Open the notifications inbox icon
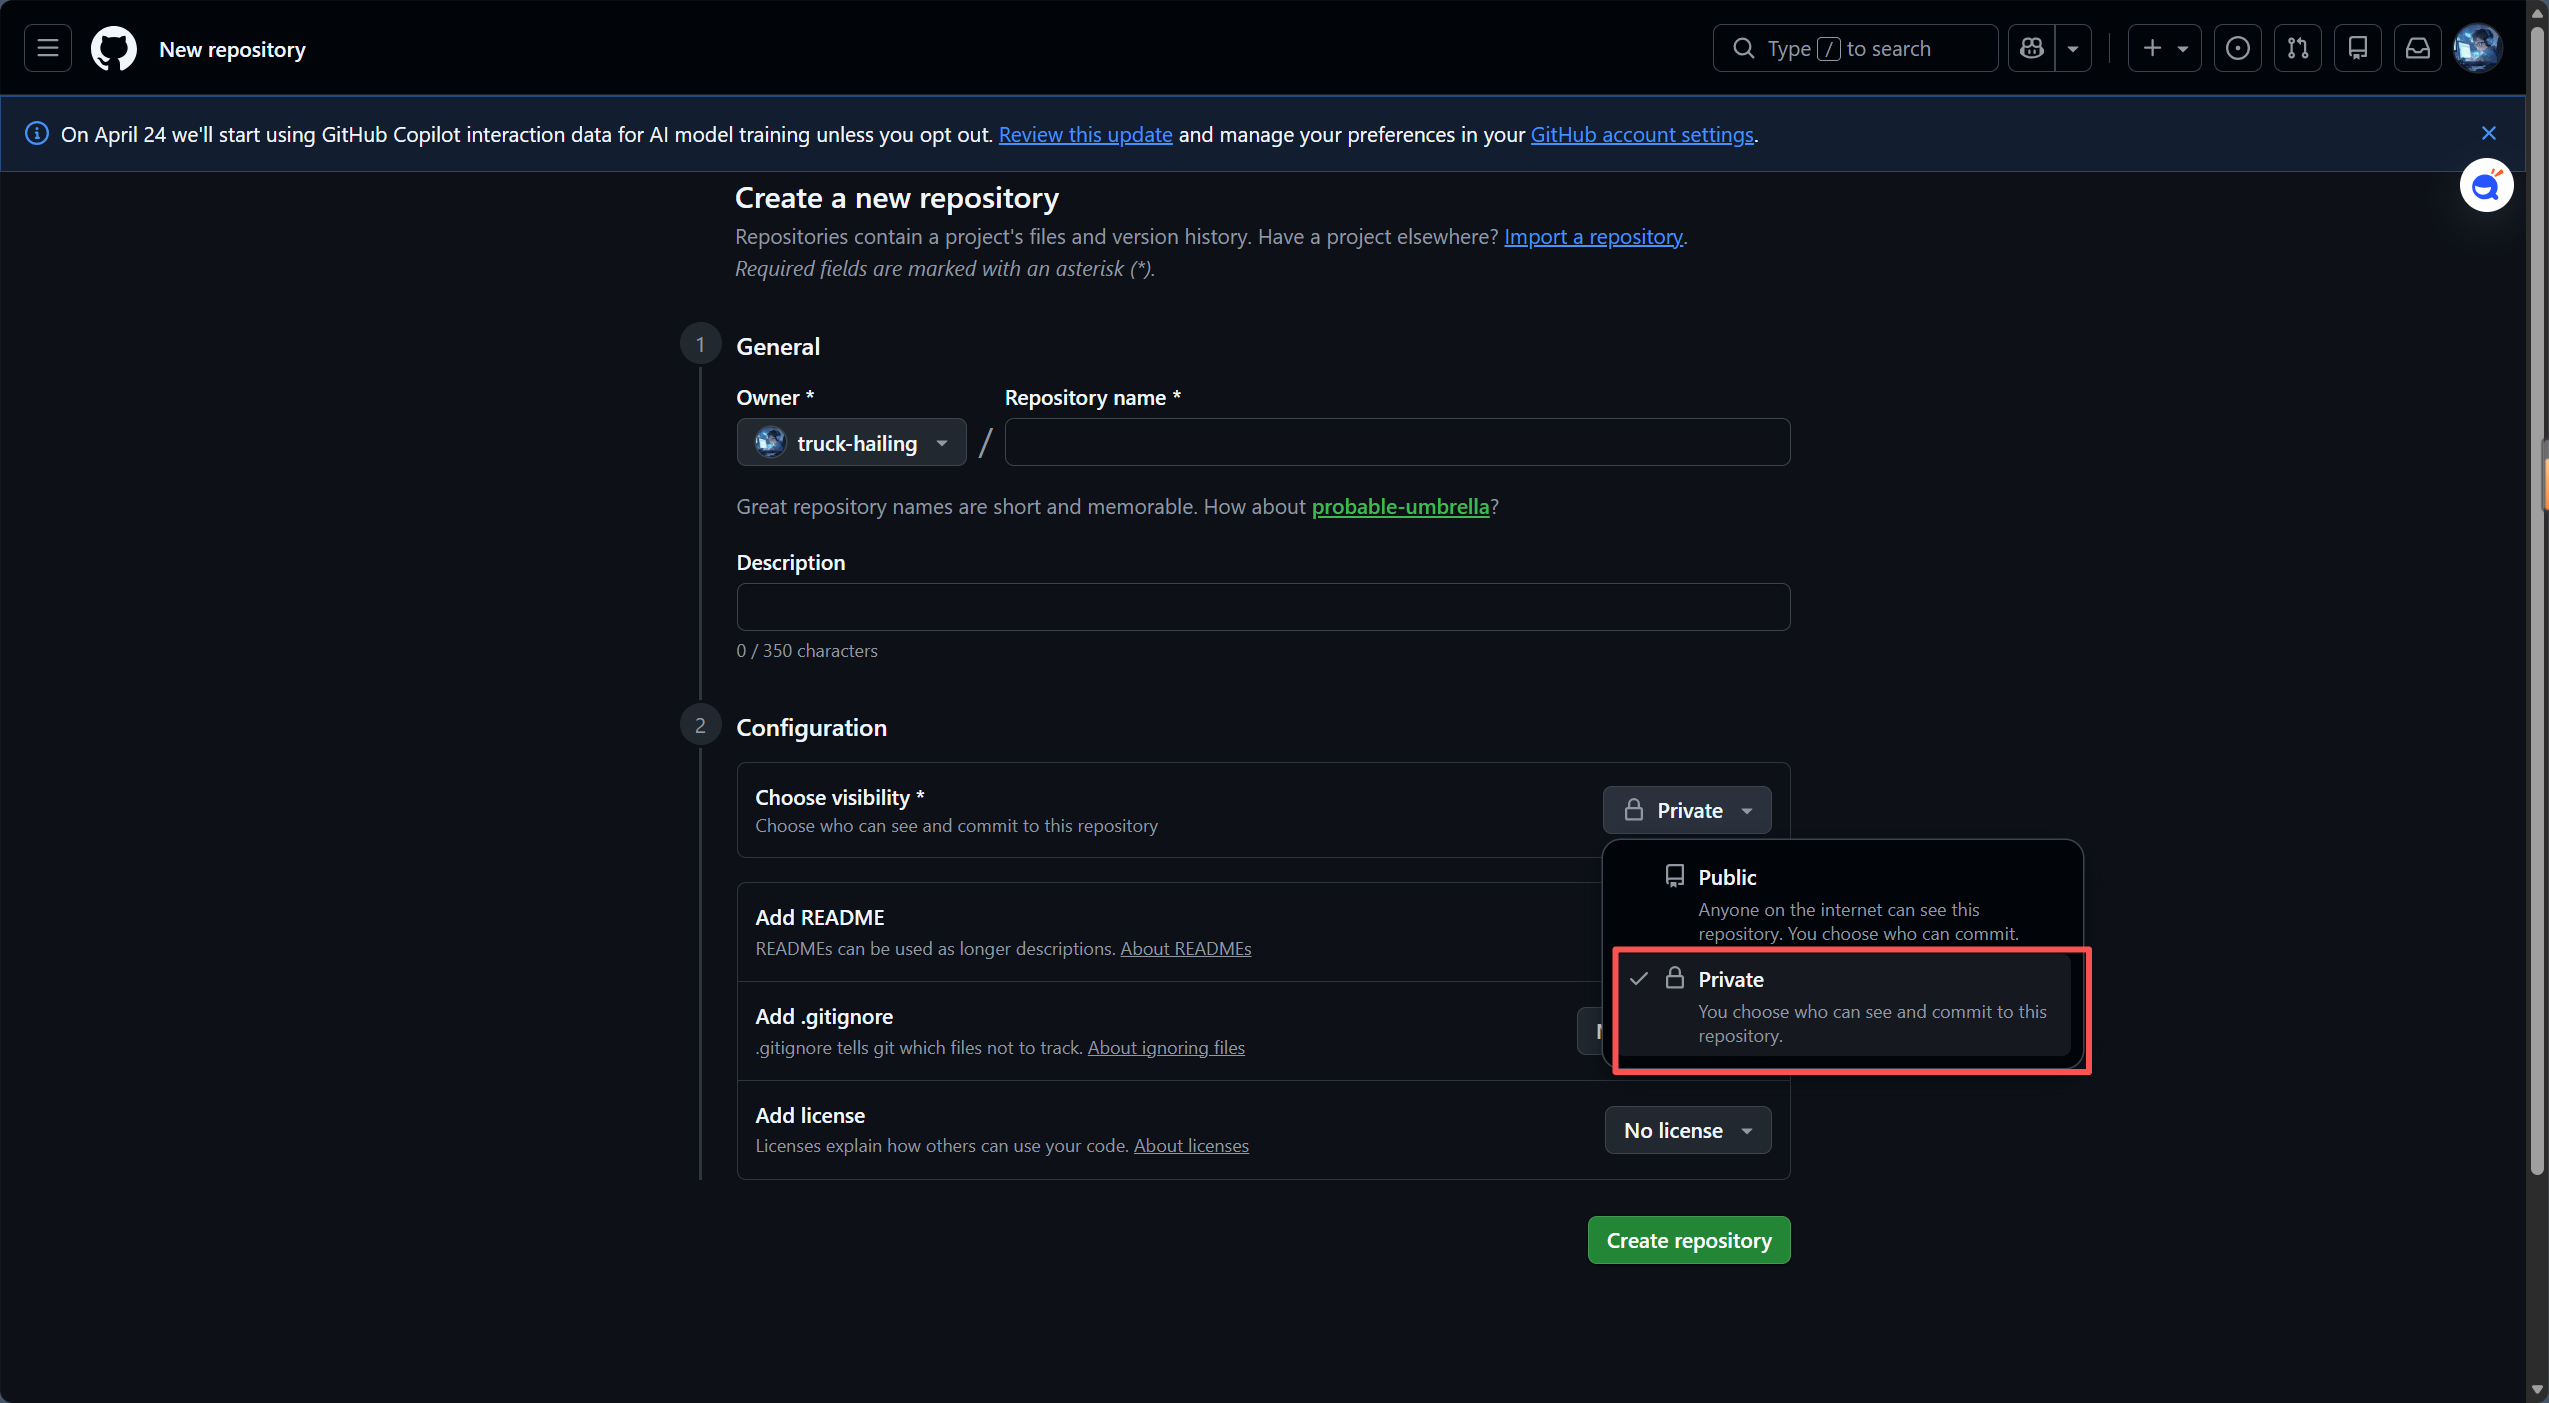Image resolution: width=2549 pixels, height=1403 pixels. click(2417, 48)
